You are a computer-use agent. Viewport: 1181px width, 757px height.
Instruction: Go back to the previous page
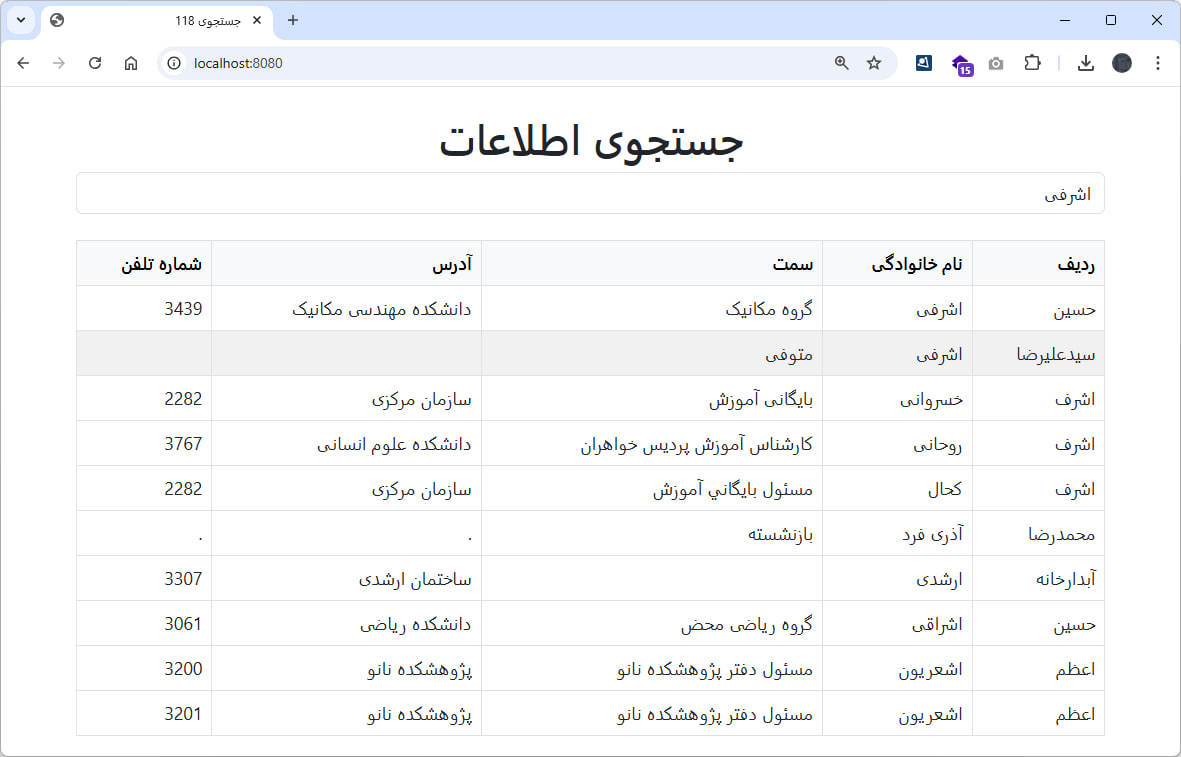pyautogui.click(x=23, y=63)
